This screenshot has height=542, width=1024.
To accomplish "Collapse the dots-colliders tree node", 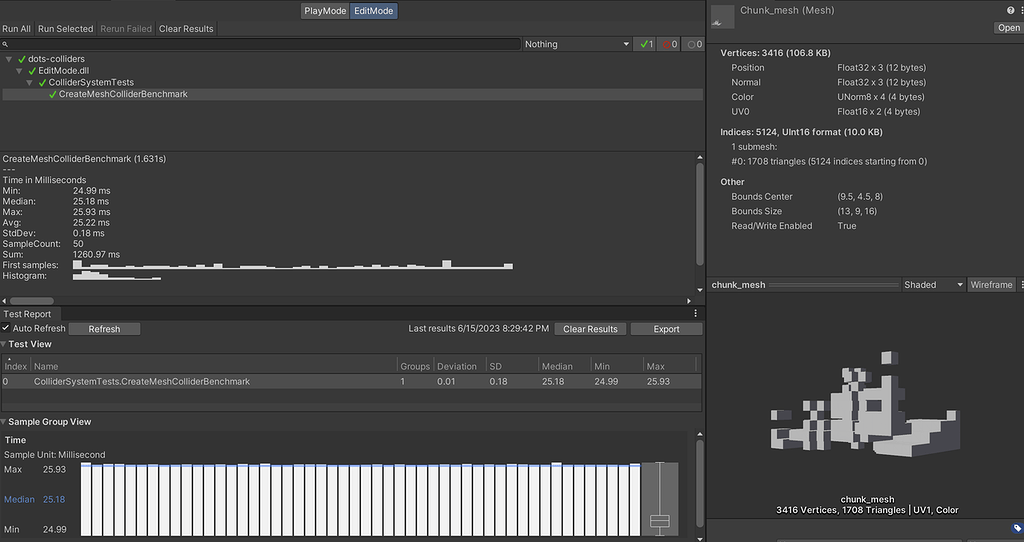I will [x=9, y=59].
